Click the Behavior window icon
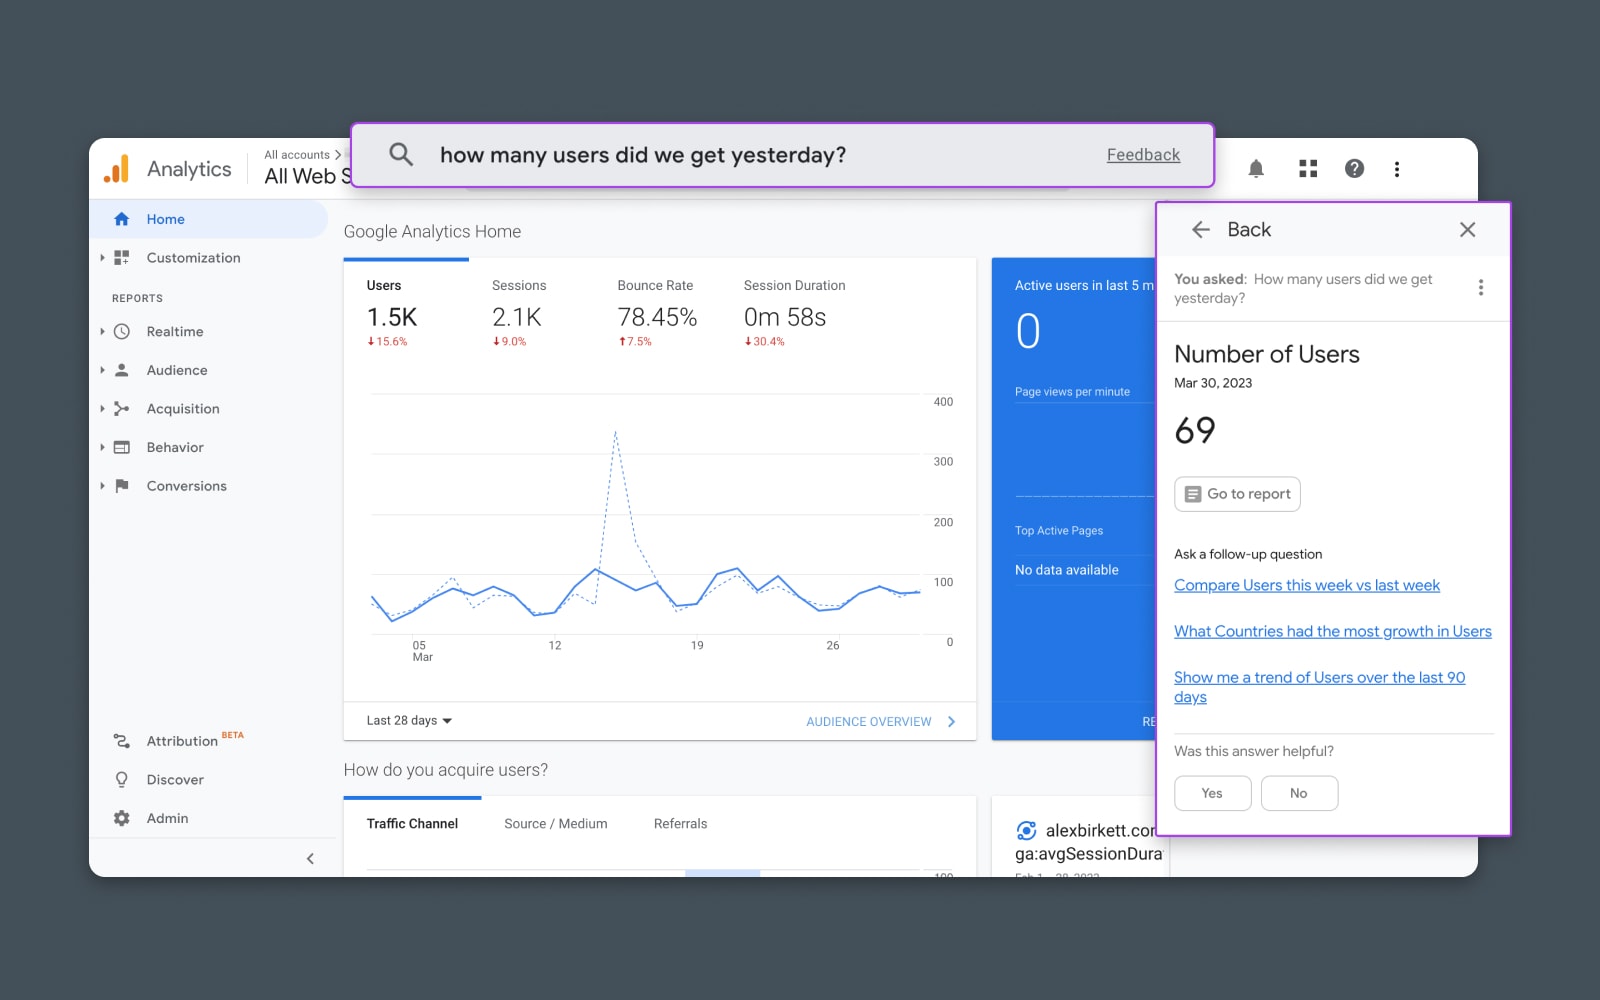 (121, 448)
